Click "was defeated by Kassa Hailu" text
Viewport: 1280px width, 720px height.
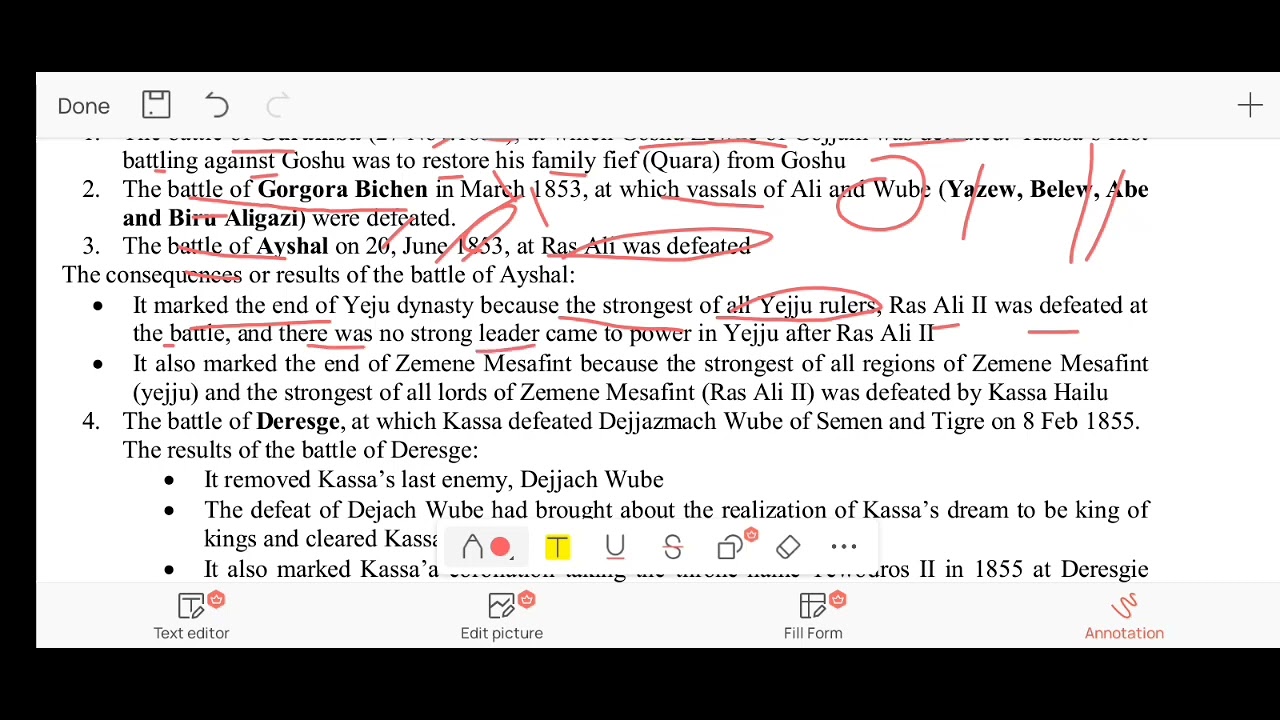point(964,392)
